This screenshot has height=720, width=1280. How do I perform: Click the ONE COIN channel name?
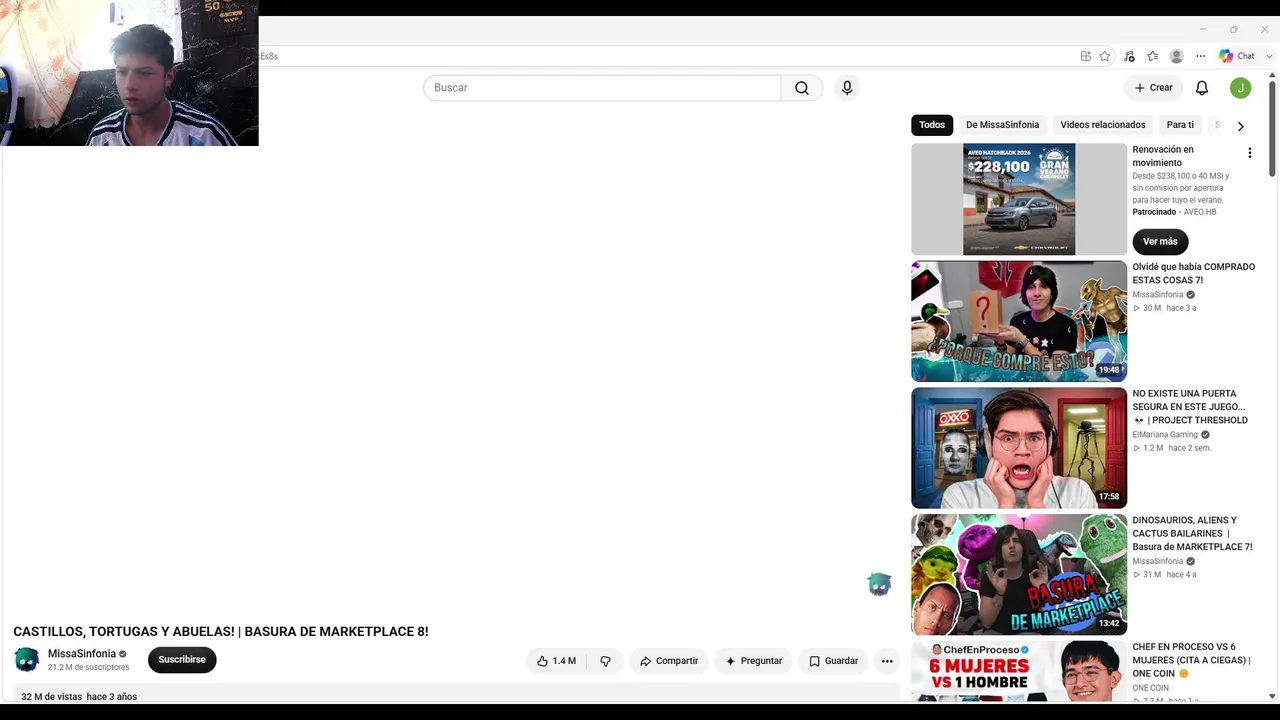(x=1150, y=688)
